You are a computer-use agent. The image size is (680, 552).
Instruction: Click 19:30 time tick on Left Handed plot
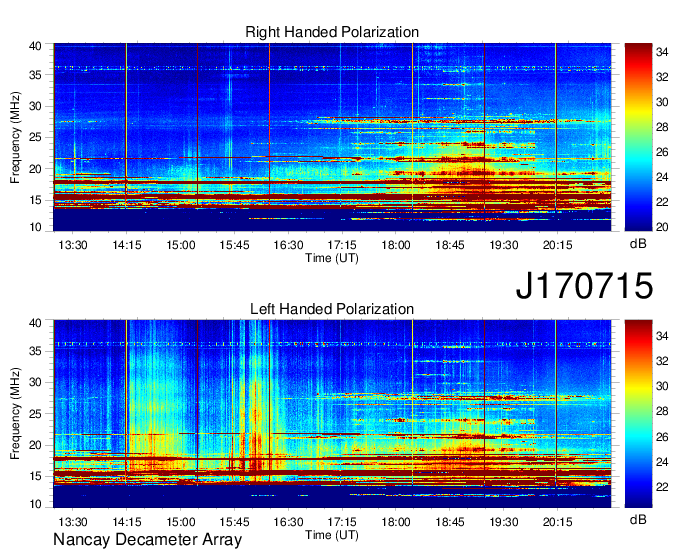pos(504,522)
